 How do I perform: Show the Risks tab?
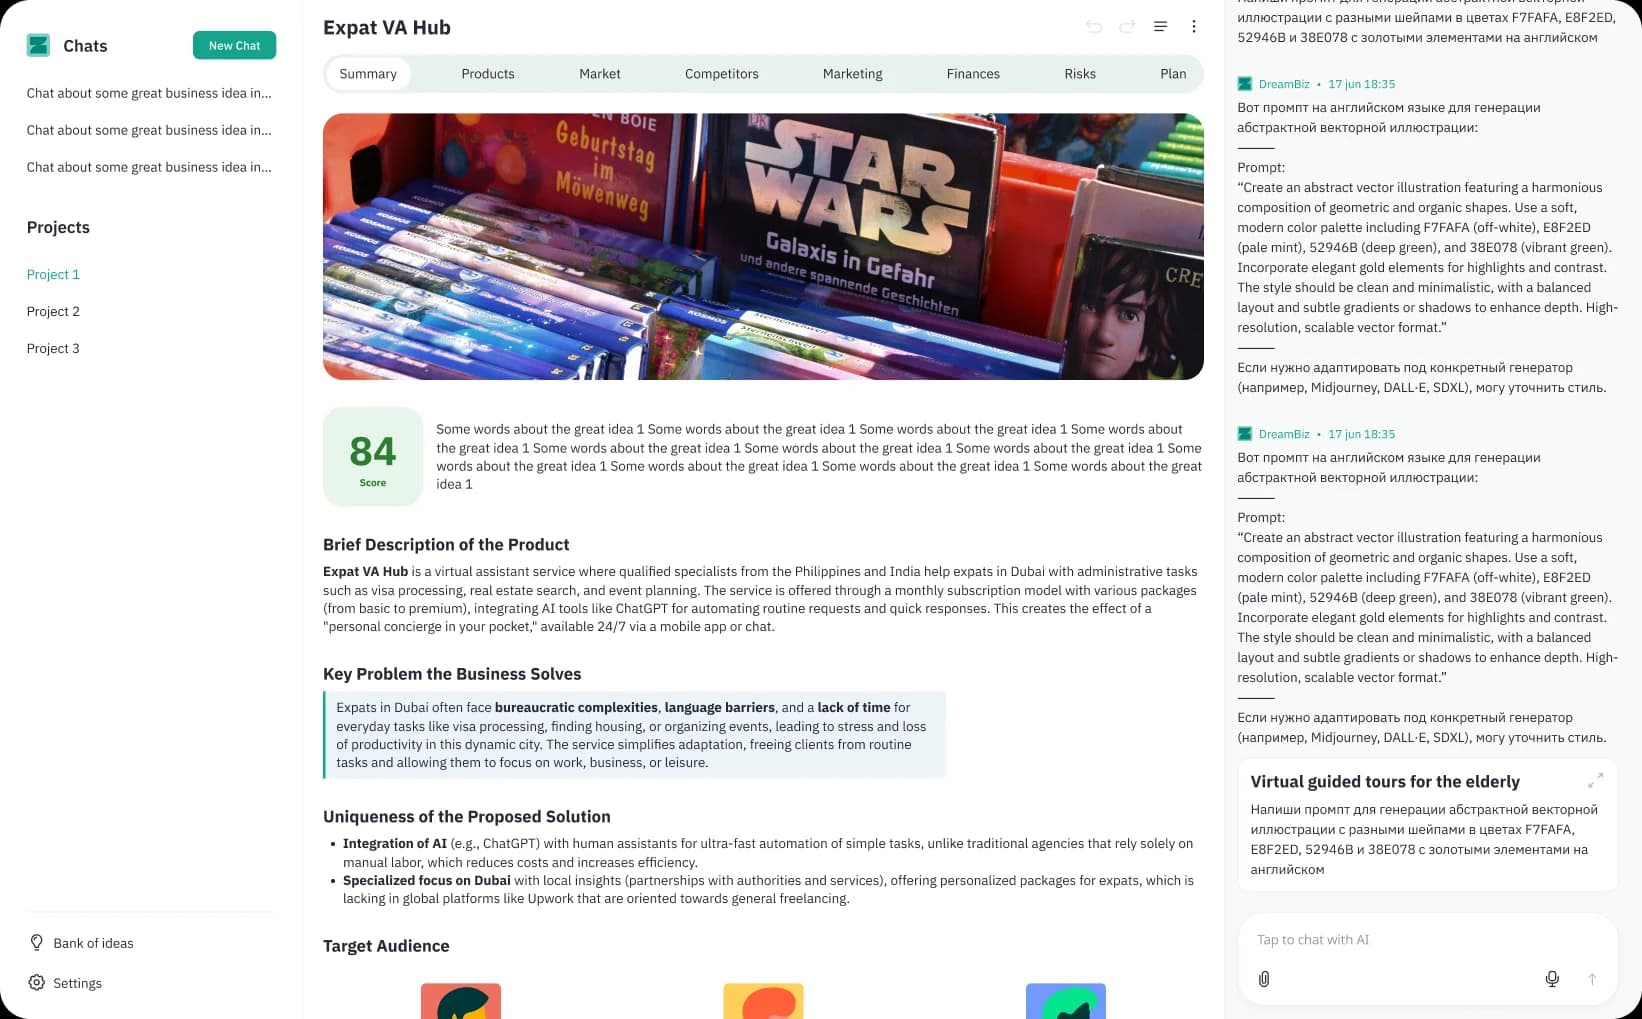[x=1080, y=74]
